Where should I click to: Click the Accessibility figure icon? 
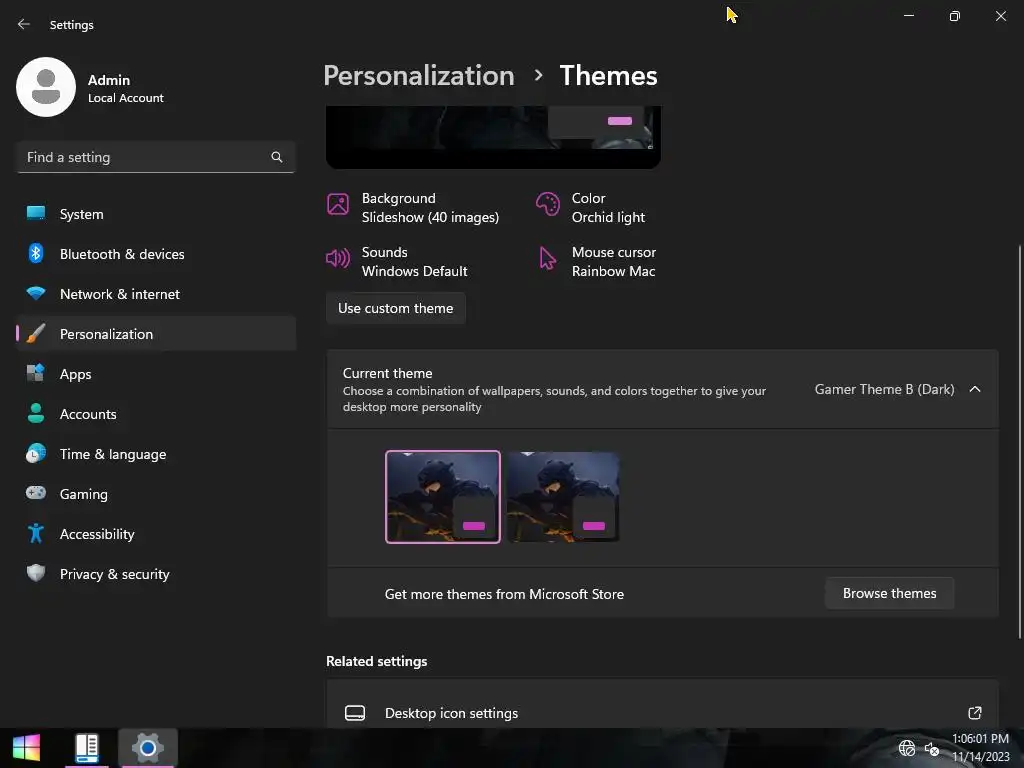click(x=36, y=533)
